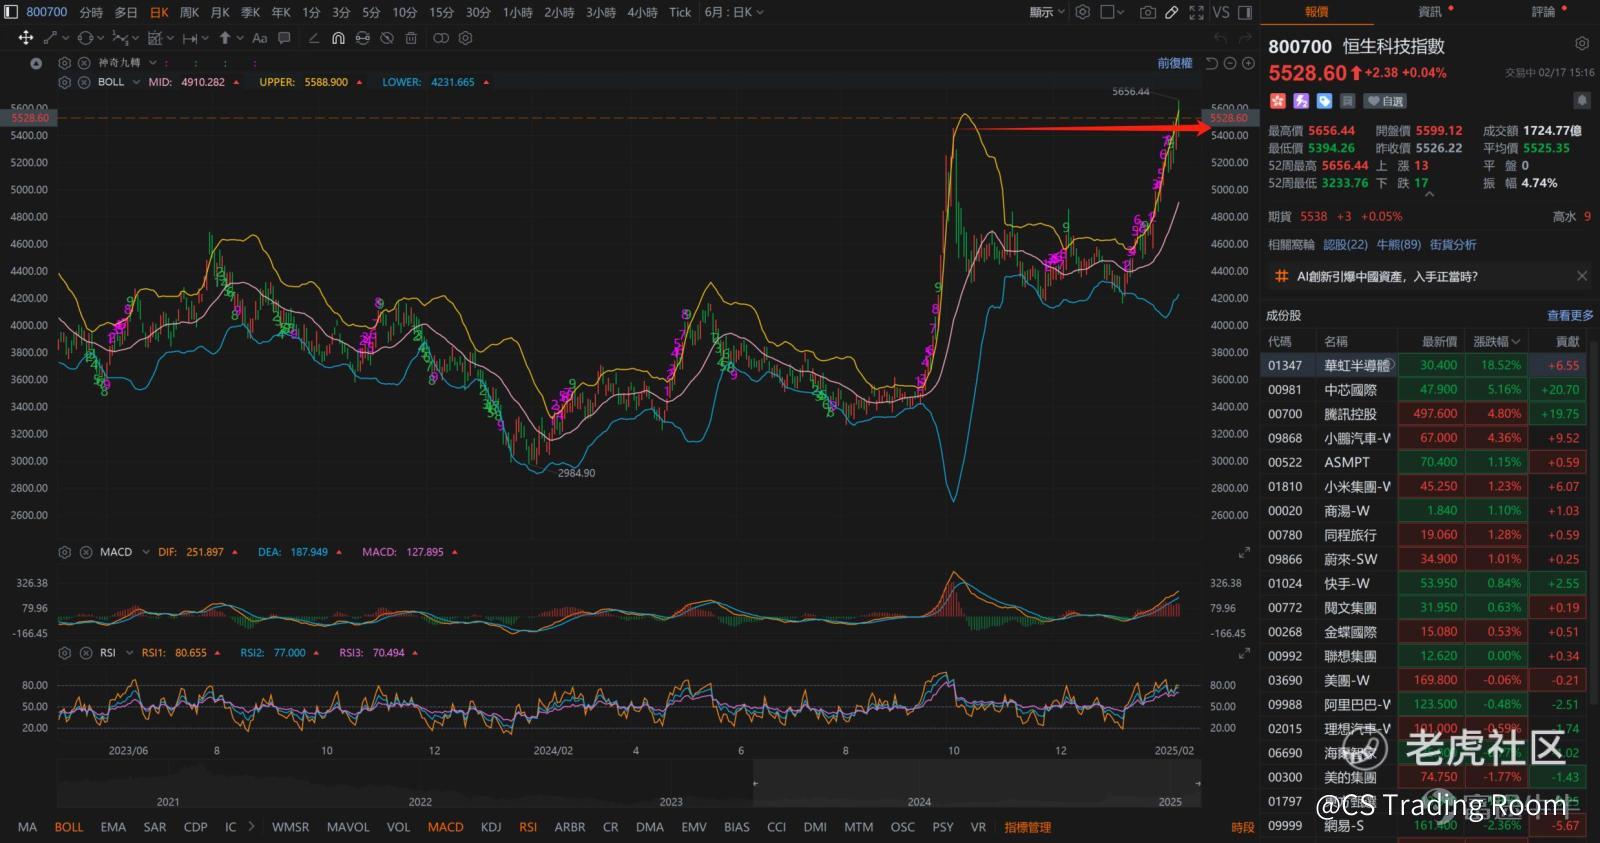This screenshot has height=843, width=1600.
Task: Enable MA indicator in bottom bar
Action: point(27,827)
